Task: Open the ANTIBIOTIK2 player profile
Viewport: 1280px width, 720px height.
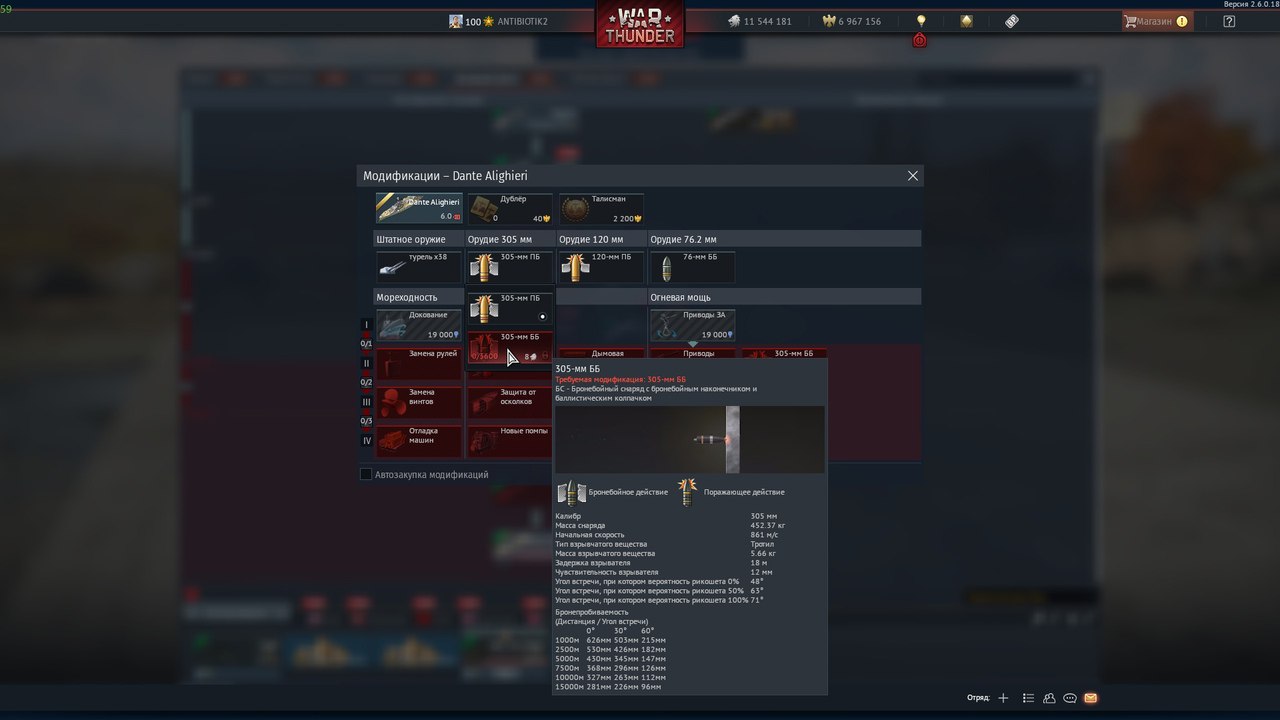Action: point(499,21)
